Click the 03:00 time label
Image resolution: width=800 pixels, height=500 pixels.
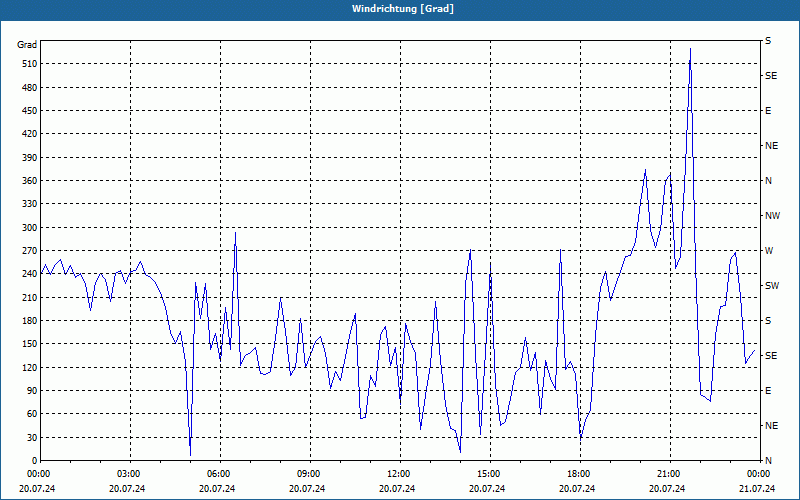click(x=130, y=474)
